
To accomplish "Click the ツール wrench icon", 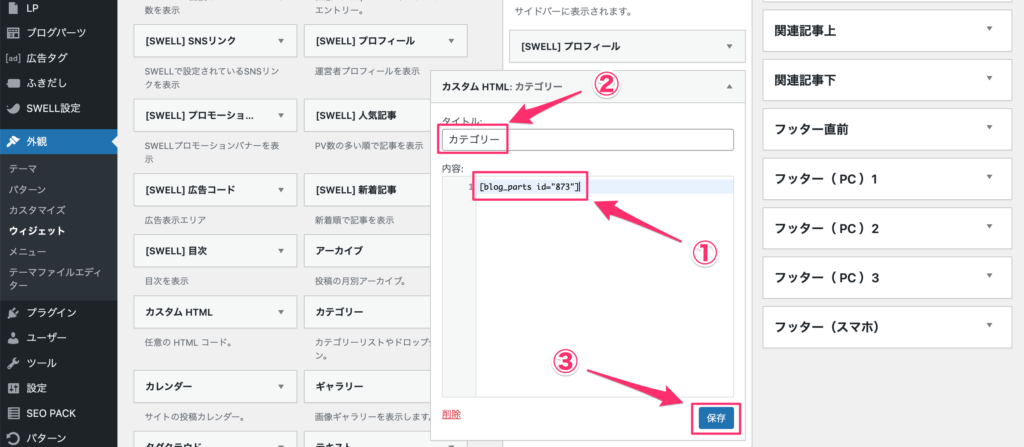I will point(13,363).
